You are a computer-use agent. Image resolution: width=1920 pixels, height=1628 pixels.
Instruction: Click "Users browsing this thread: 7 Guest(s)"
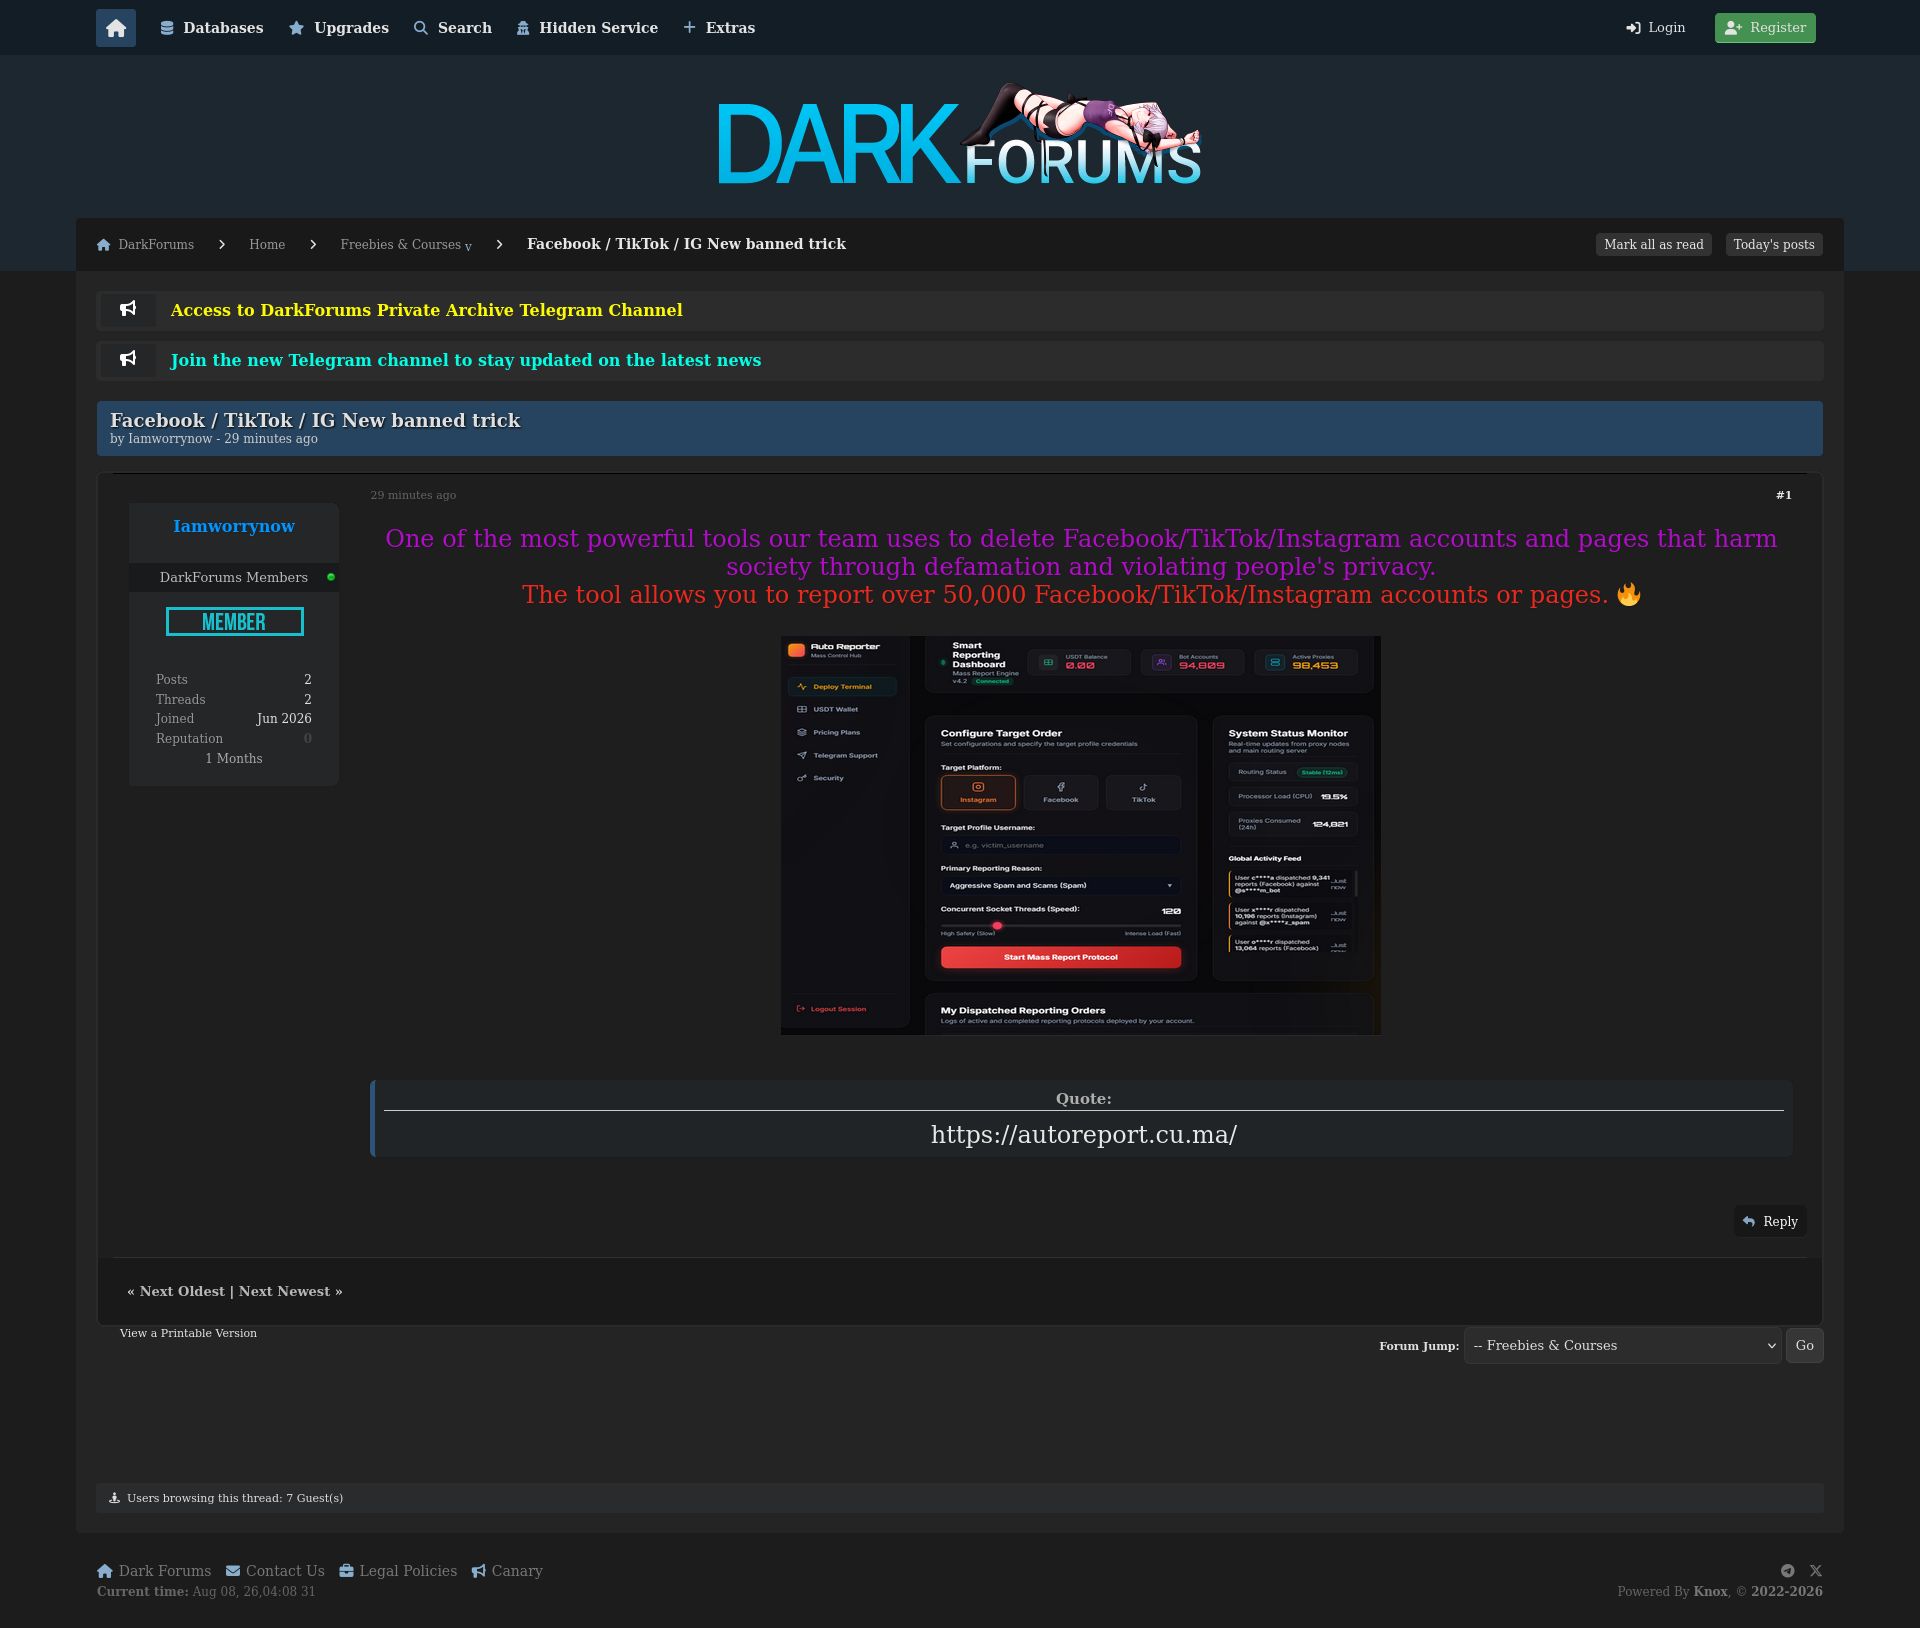(x=235, y=1498)
